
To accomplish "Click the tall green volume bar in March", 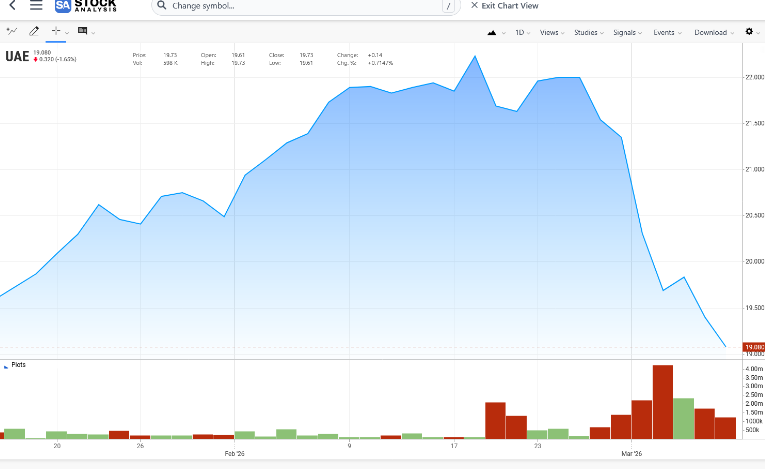I will pos(684,418).
